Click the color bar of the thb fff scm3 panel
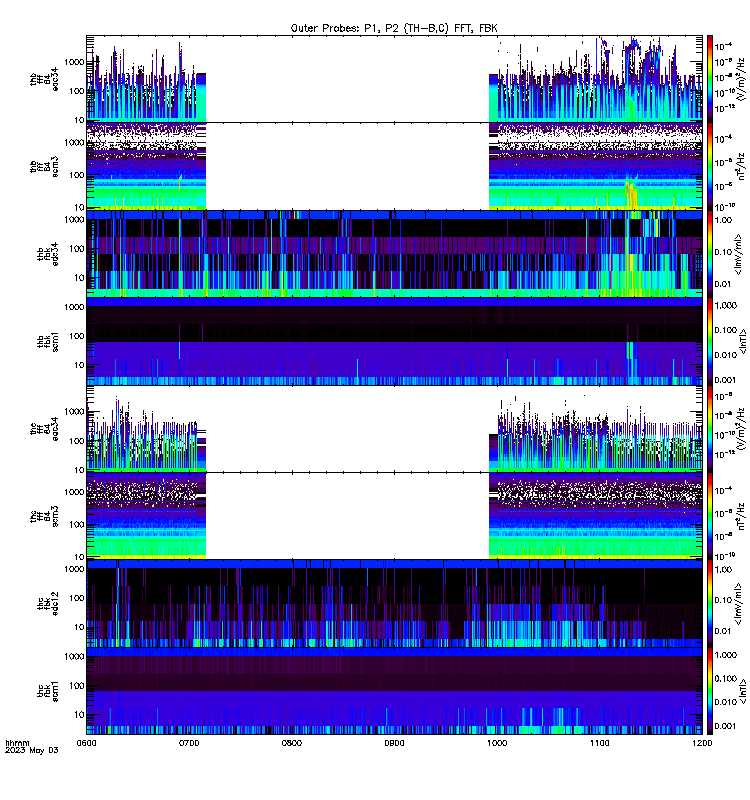Viewport: 750px width, 800px height. pyautogui.click(x=709, y=166)
